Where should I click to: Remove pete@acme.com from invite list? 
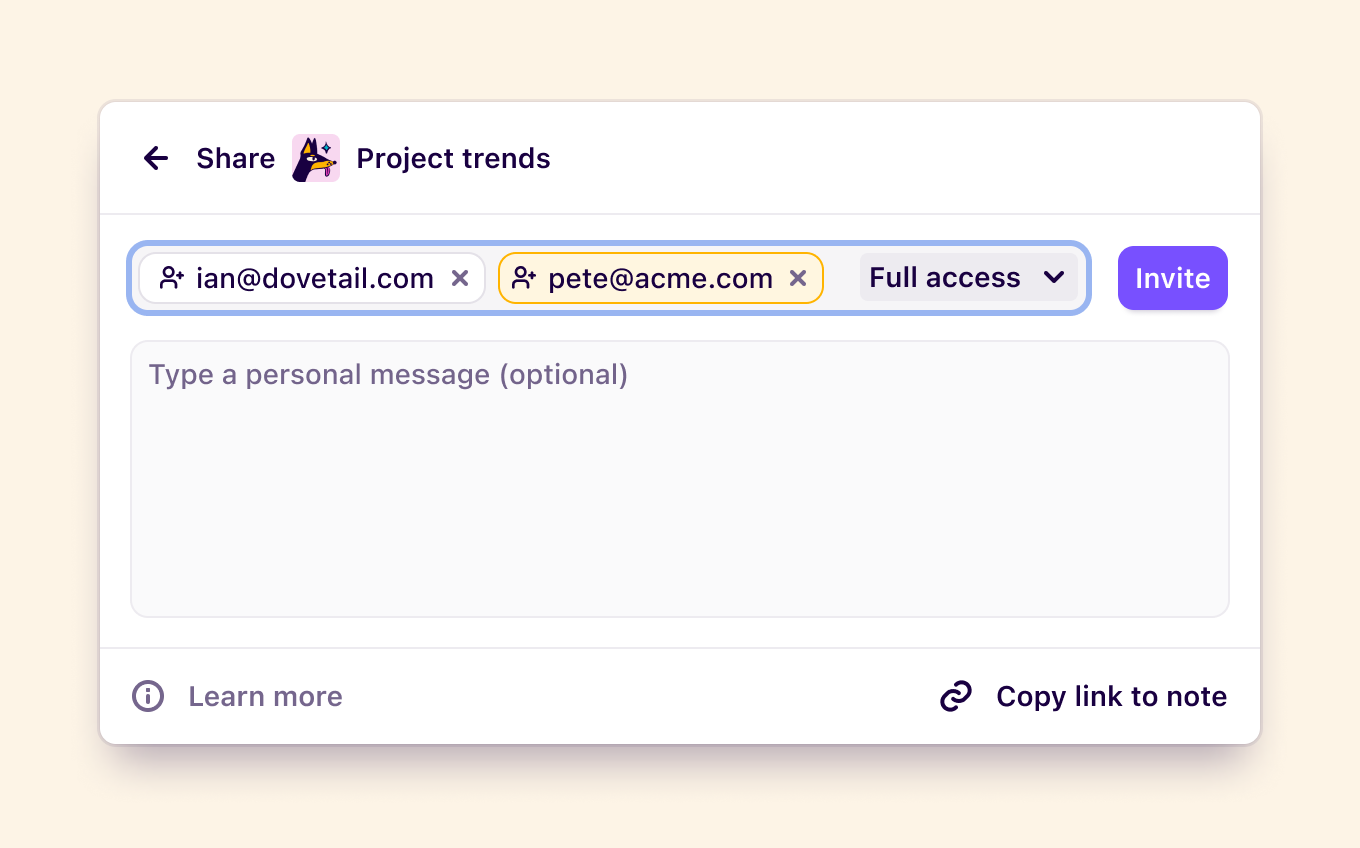[x=798, y=278]
